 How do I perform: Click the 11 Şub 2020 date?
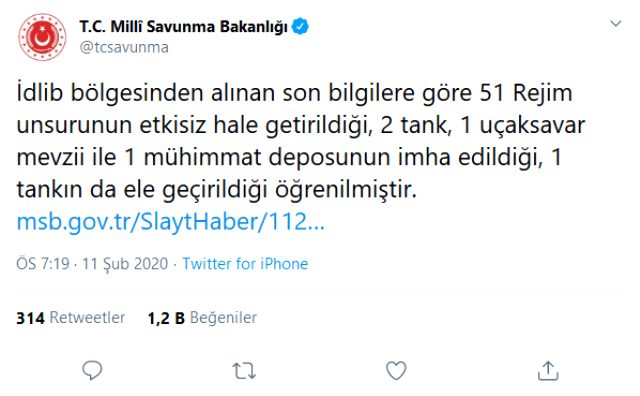(125, 264)
